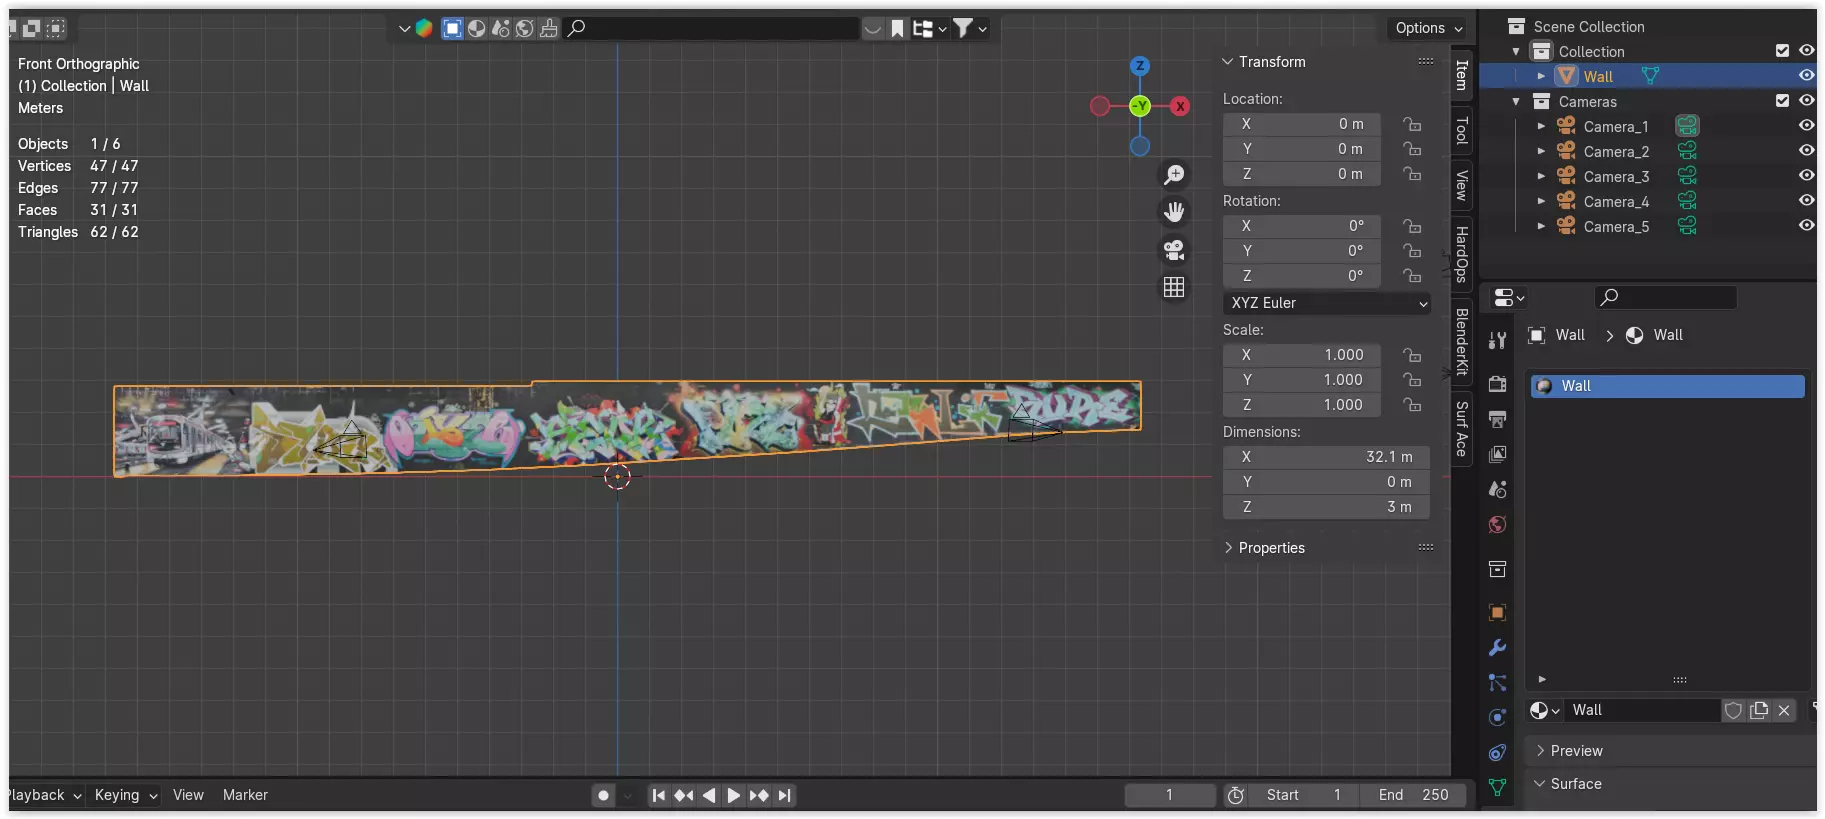The image size is (1825, 819).
Task: Collapse the Surface panel
Action: 1541,784
